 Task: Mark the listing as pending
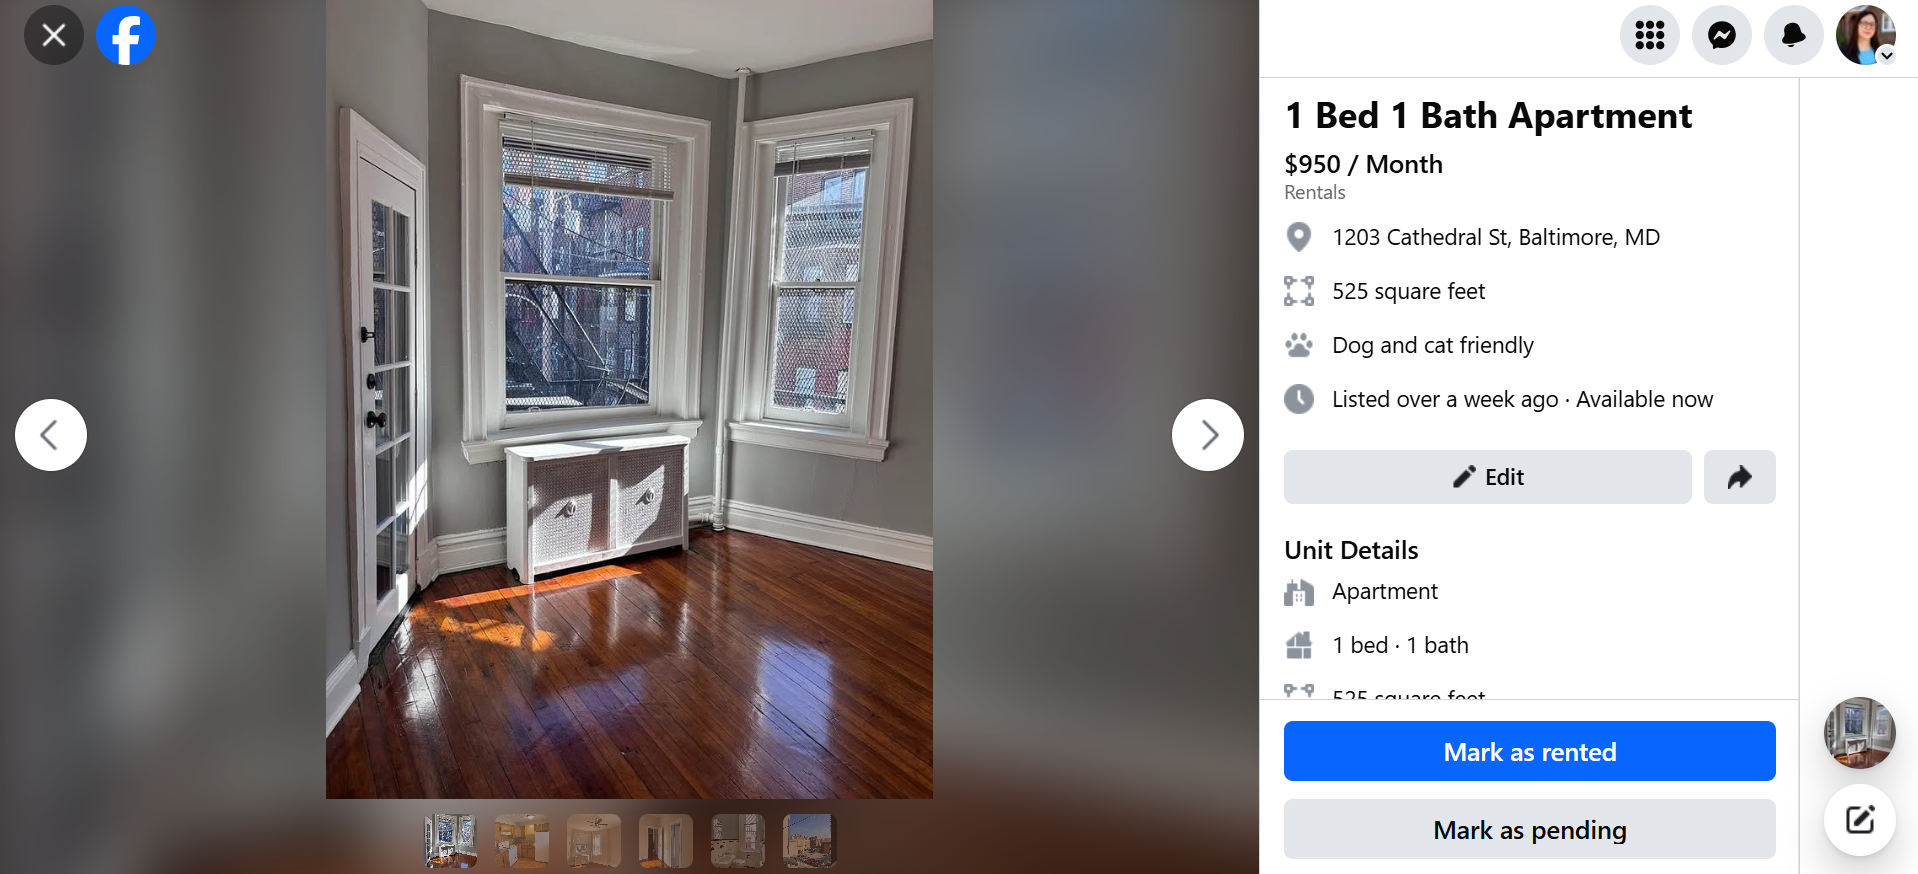point(1530,829)
